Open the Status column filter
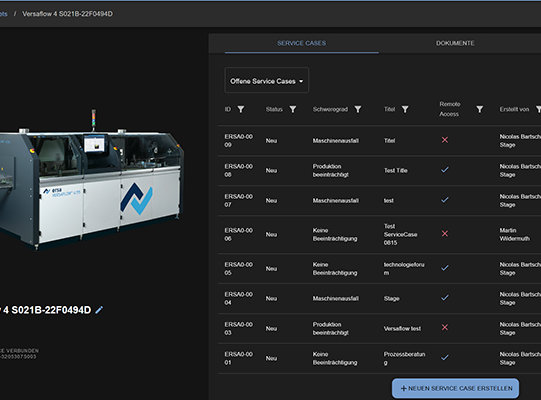The width and height of the screenshot is (541, 400). pos(293,109)
